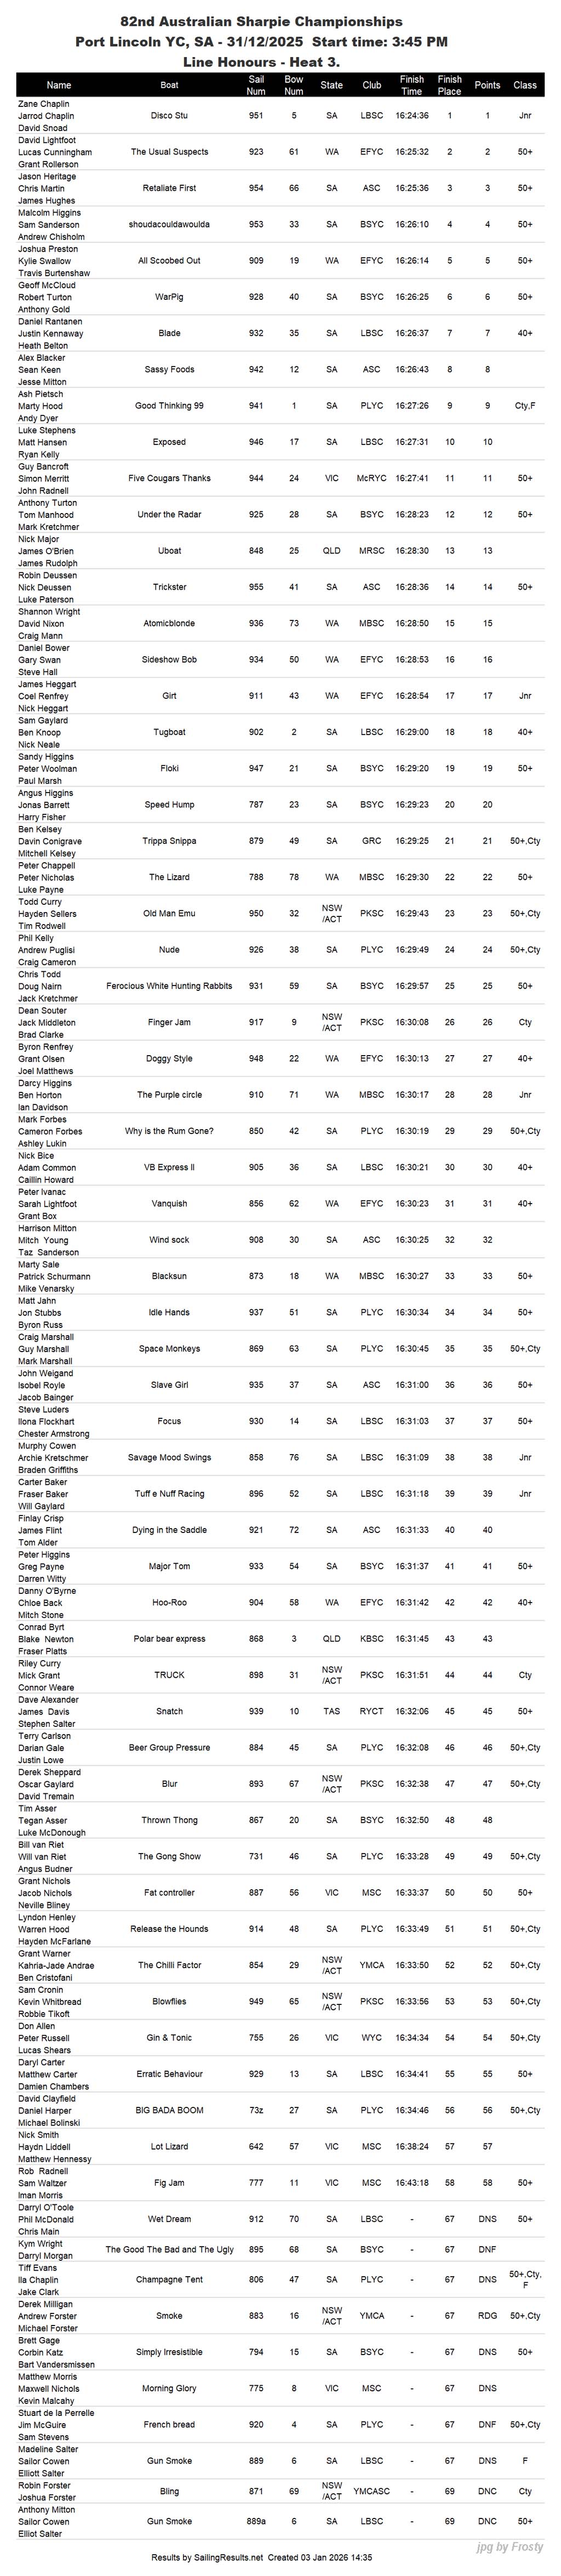Click "The Good The Bad and The Ugly"

coord(169,2250)
